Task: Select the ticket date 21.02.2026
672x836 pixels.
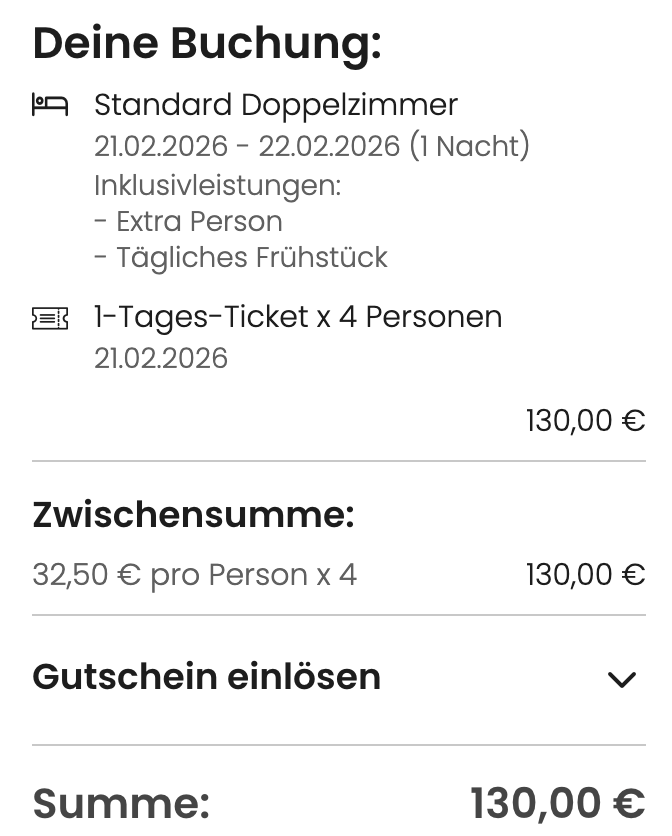Action: 160,357
